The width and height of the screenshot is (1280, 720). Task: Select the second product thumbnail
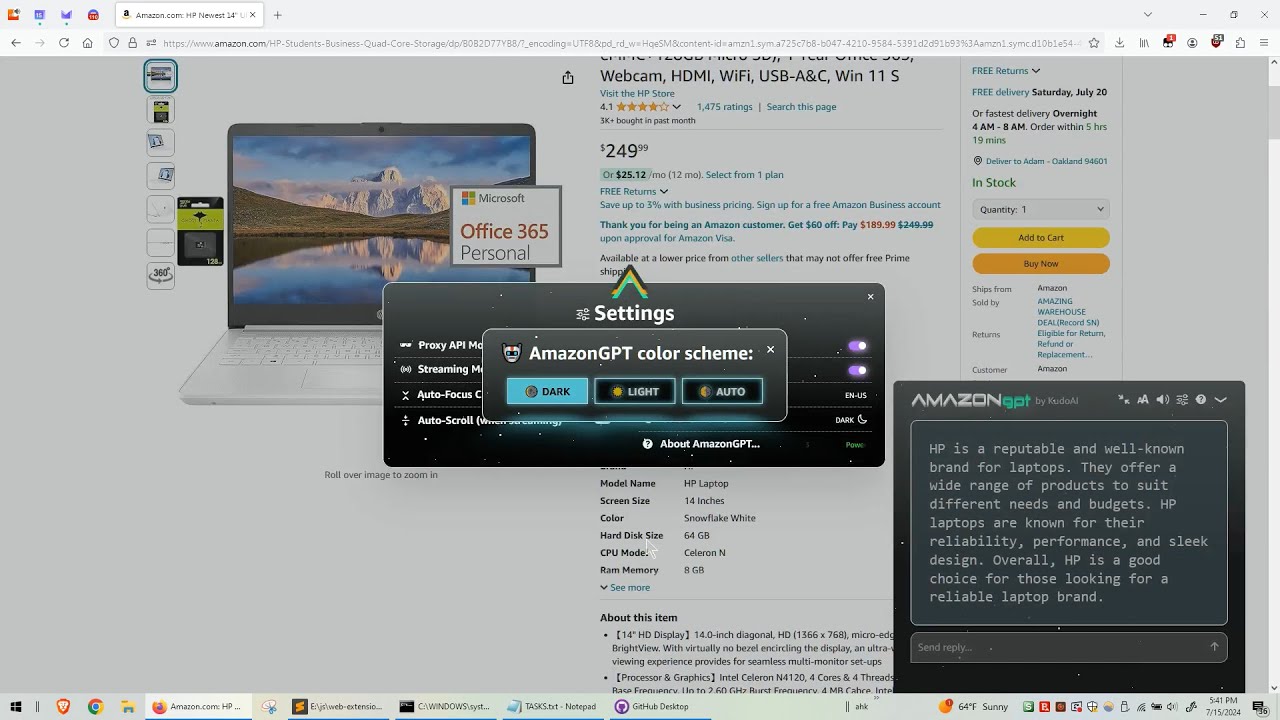tap(160, 109)
